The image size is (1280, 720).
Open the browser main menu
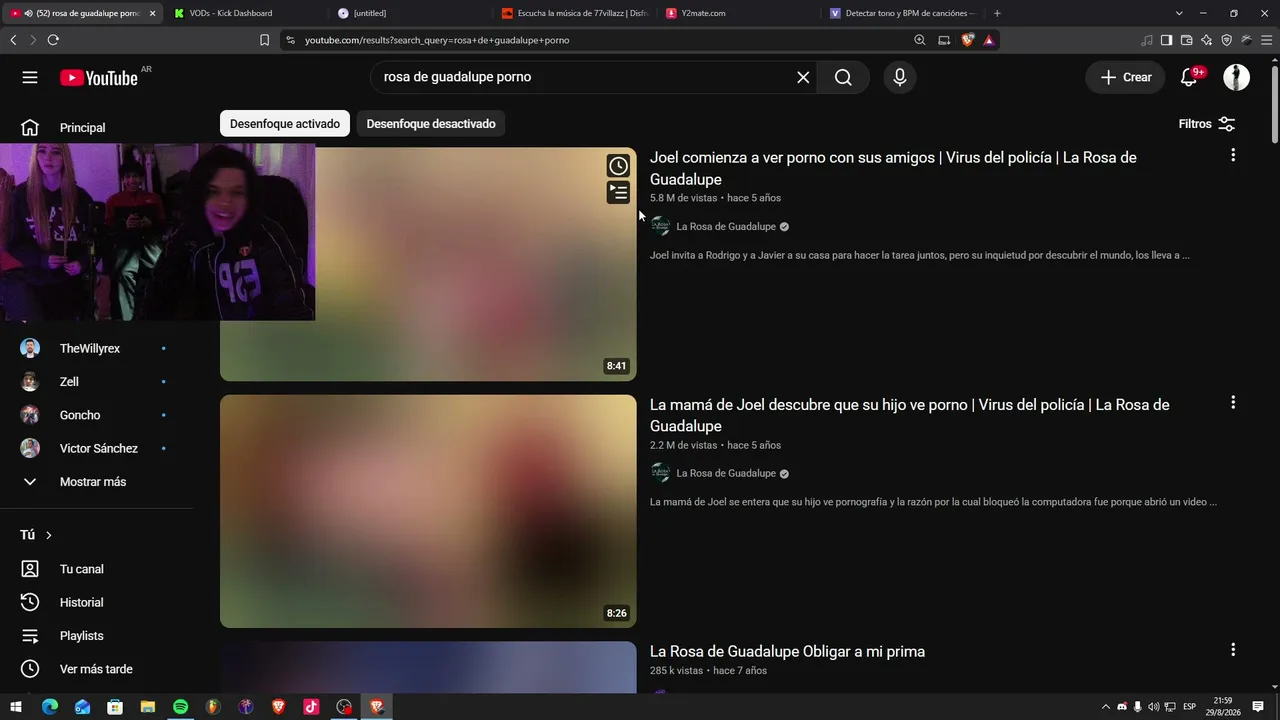point(1266,40)
